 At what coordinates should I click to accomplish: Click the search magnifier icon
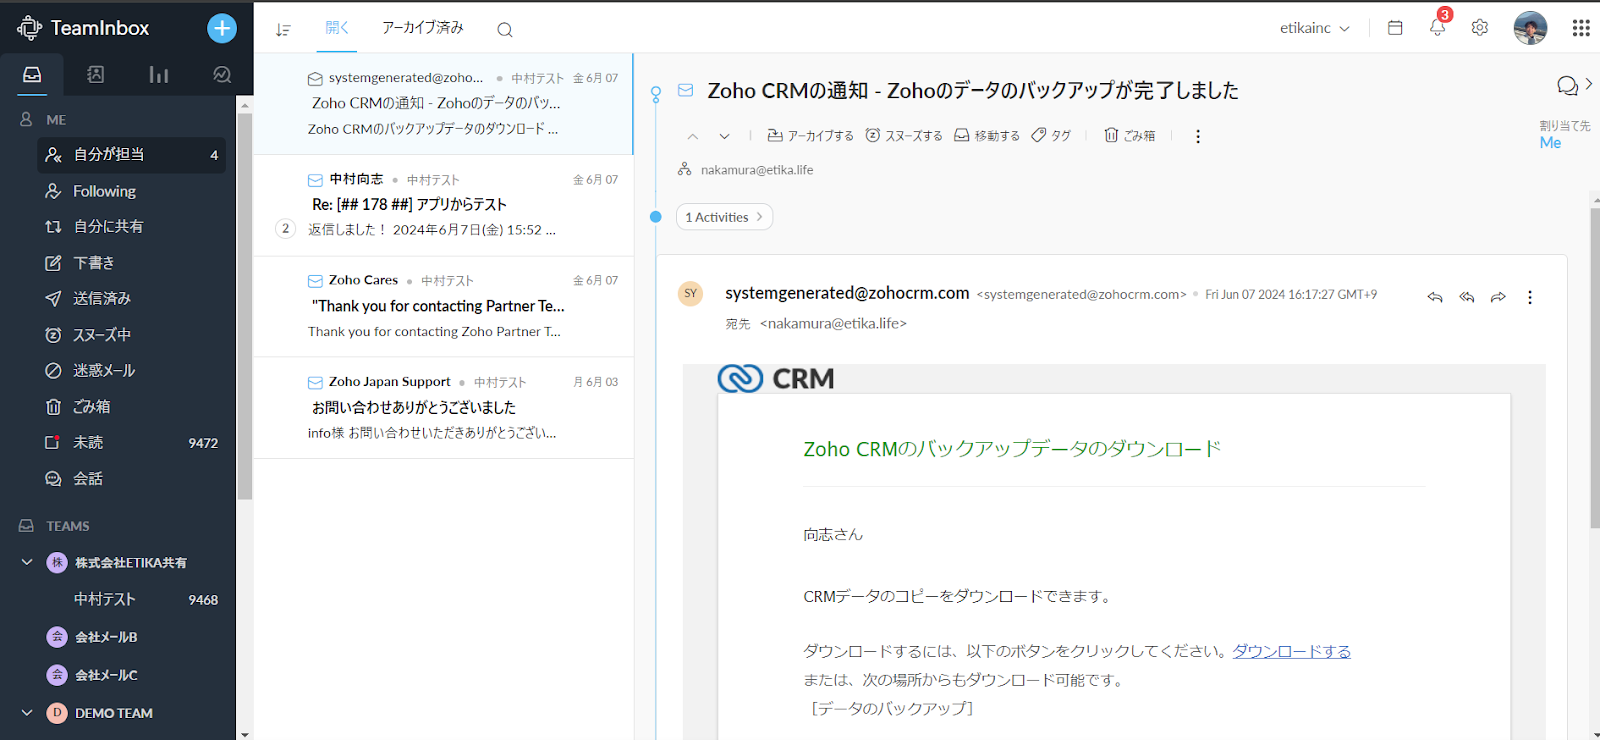pos(505,30)
